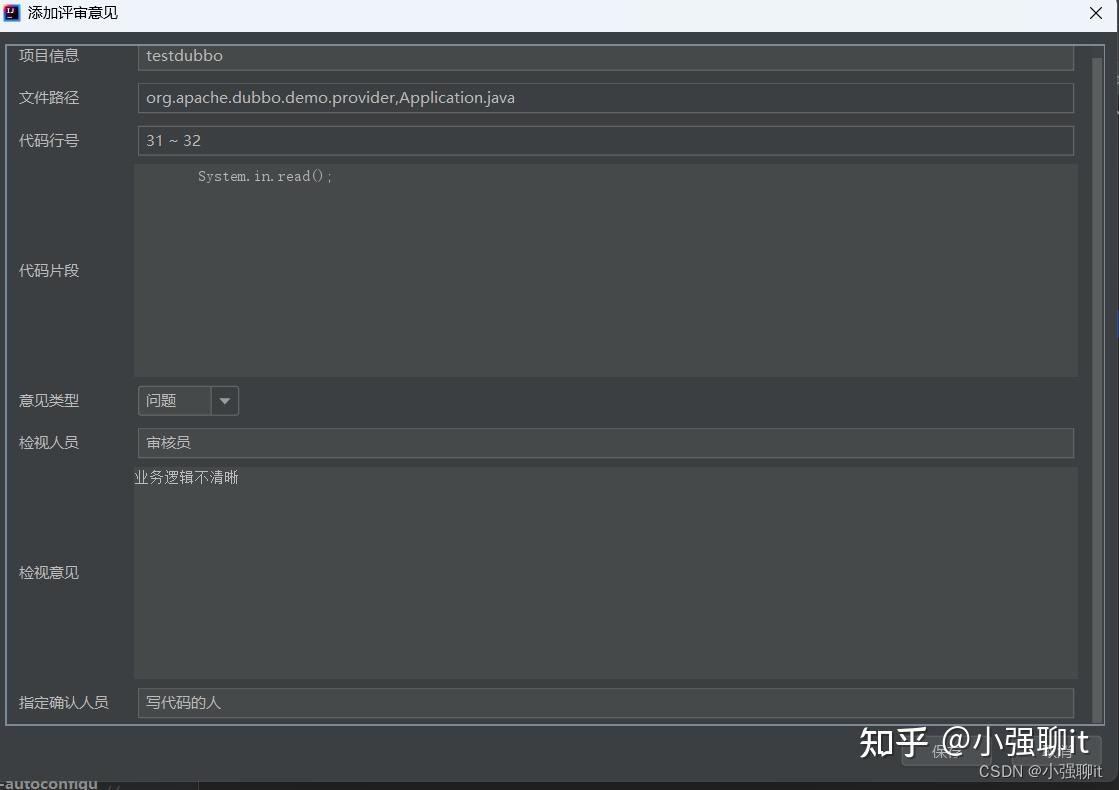
Task: Place cursor in the 检视意见 text area
Action: 604,572
